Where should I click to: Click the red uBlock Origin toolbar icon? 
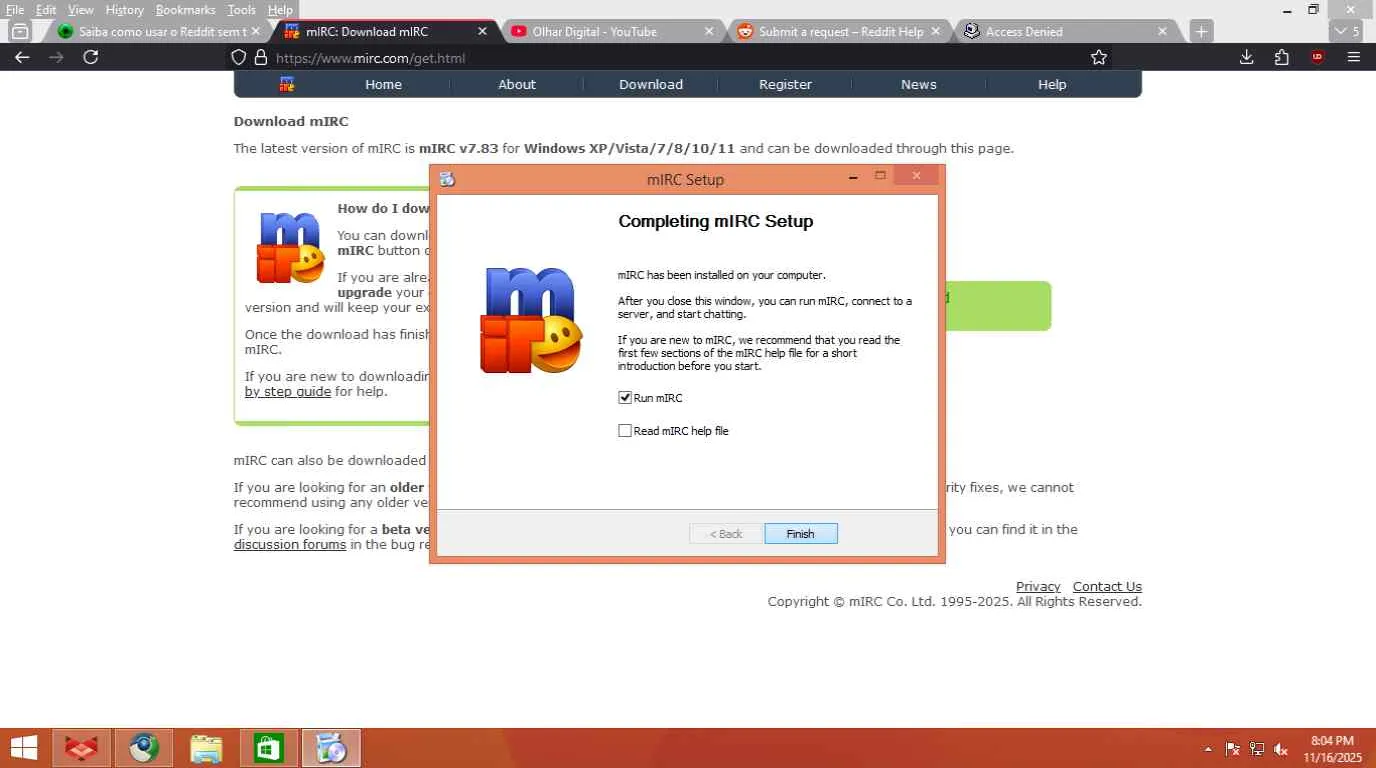1317,57
